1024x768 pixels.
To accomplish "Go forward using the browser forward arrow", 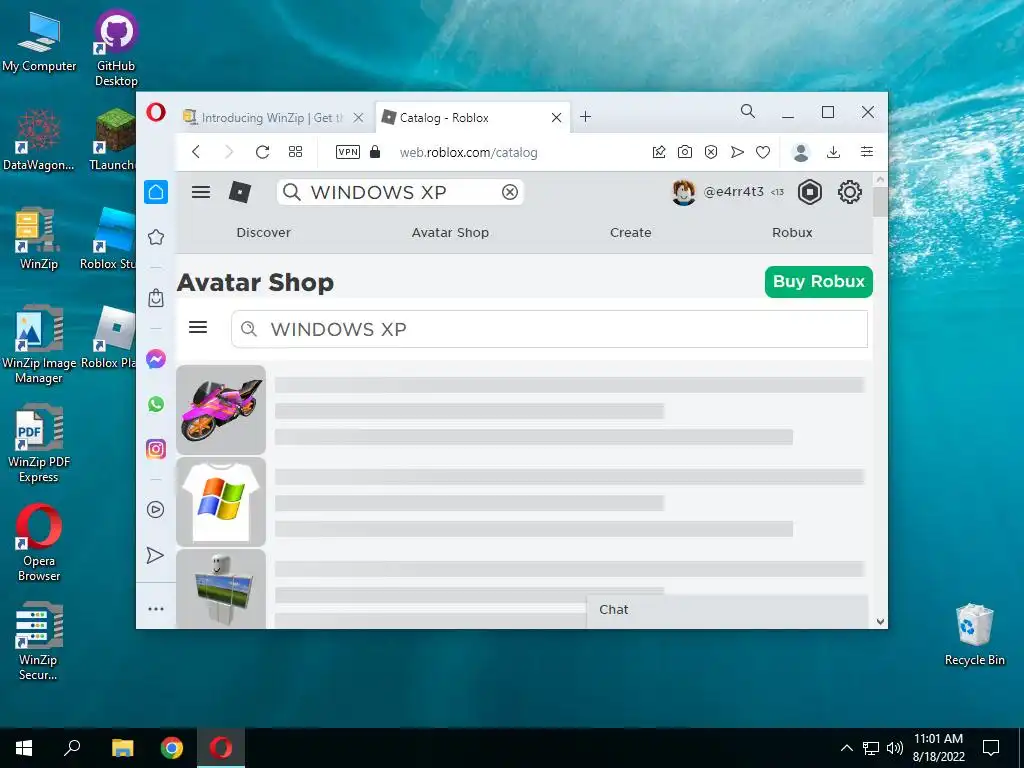I will point(229,152).
